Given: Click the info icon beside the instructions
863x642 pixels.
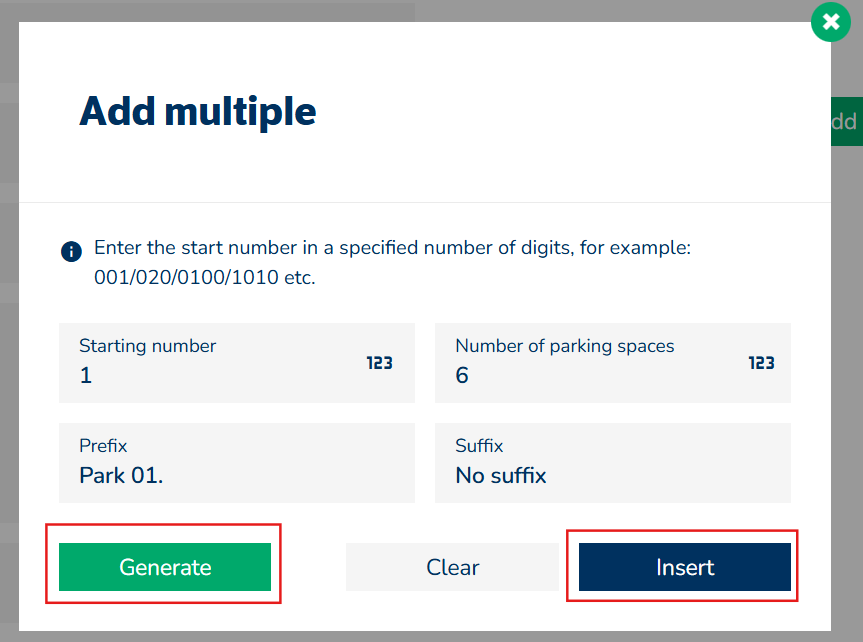Looking at the screenshot, I should [71, 250].
